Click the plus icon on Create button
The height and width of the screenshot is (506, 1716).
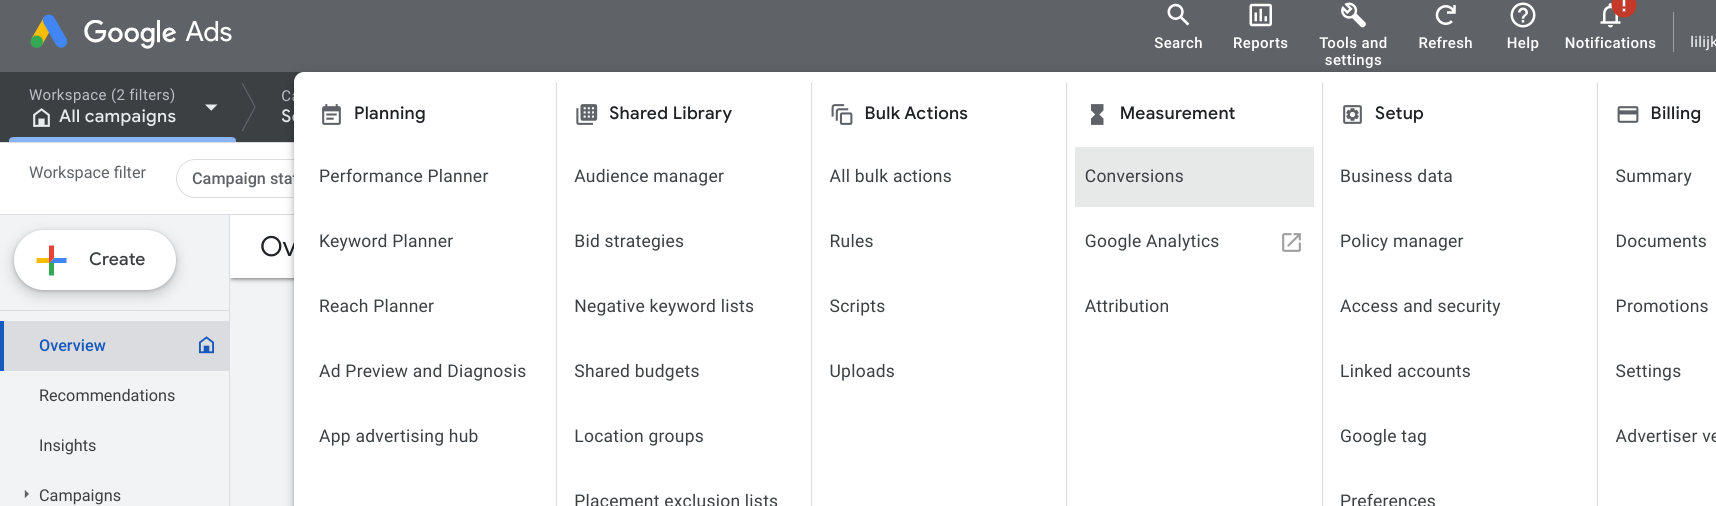pyautogui.click(x=51, y=260)
